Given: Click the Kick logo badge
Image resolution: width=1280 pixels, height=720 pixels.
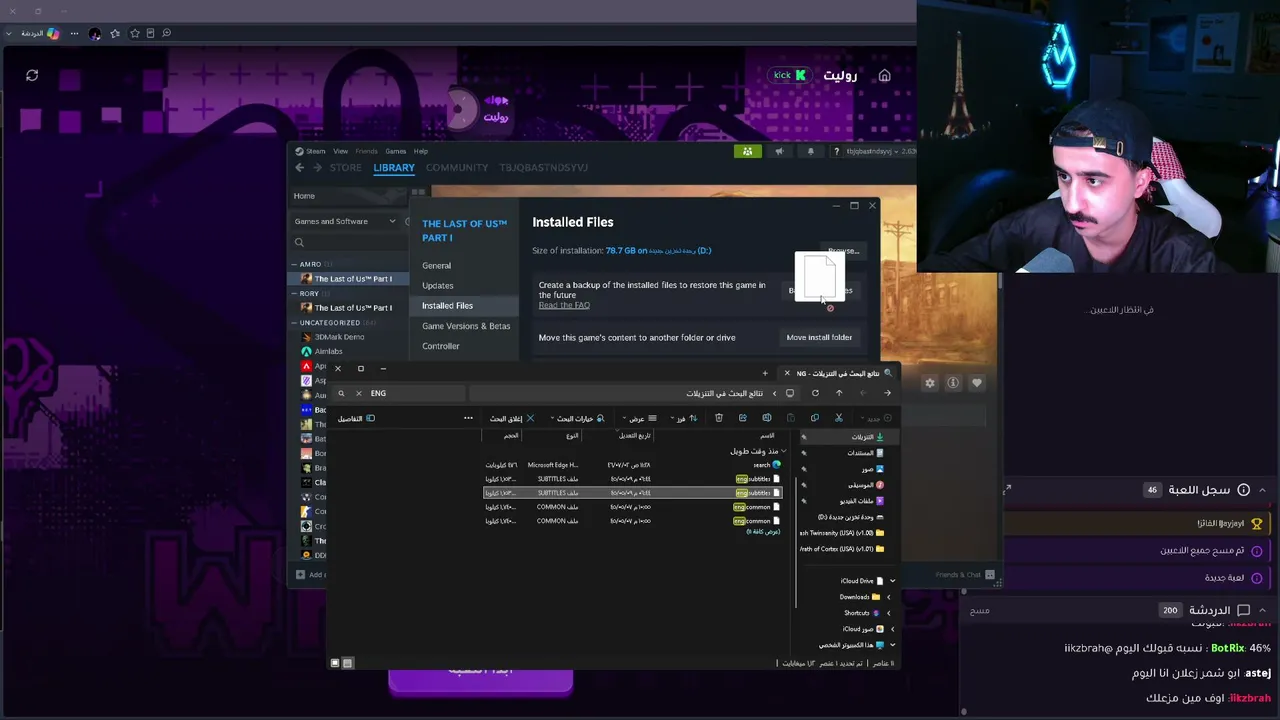Looking at the screenshot, I should (789, 75).
